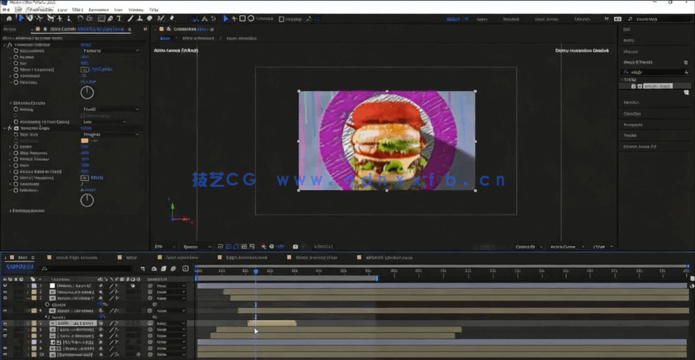Select the Type text tool
The height and width of the screenshot is (360, 695).
(119, 19)
